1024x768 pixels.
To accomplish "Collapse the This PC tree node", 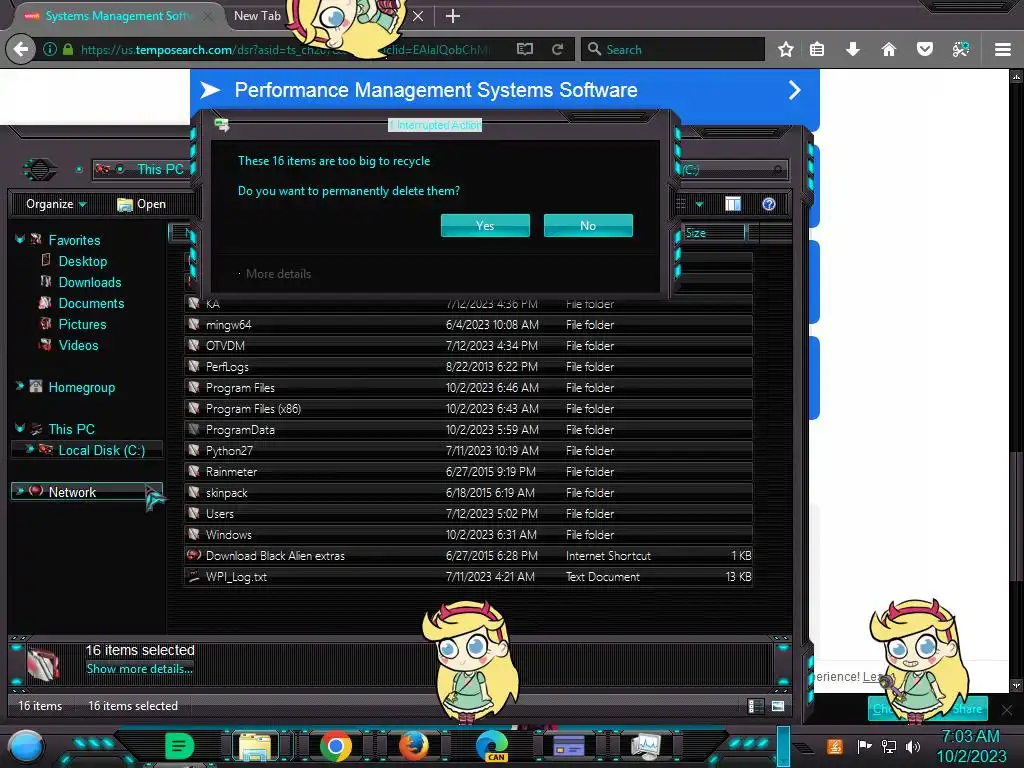I will pyautogui.click(x=20, y=428).
